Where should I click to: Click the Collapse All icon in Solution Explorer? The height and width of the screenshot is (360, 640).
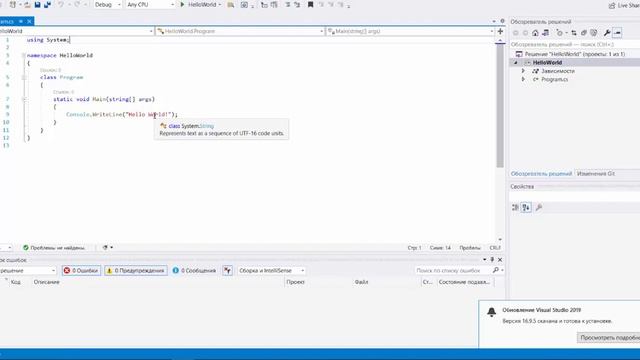[x=584, y=33]
